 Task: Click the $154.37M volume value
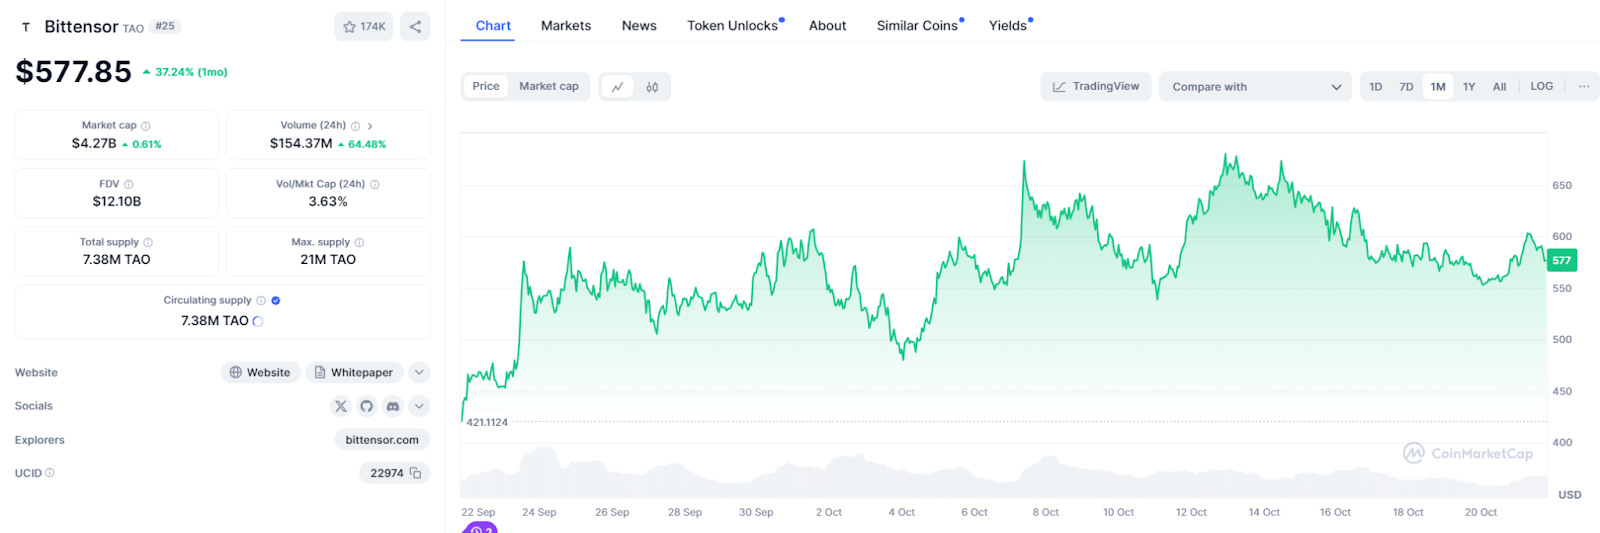pyautogui.click(x=301, y=143)
